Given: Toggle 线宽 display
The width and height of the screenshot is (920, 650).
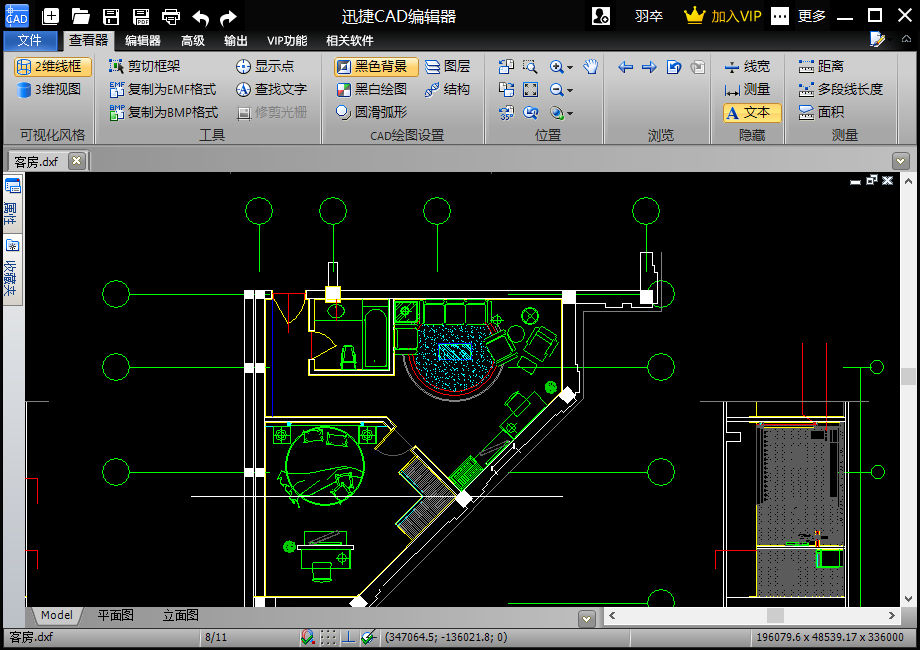Looking at the screenshot, I should pos(746,66).
